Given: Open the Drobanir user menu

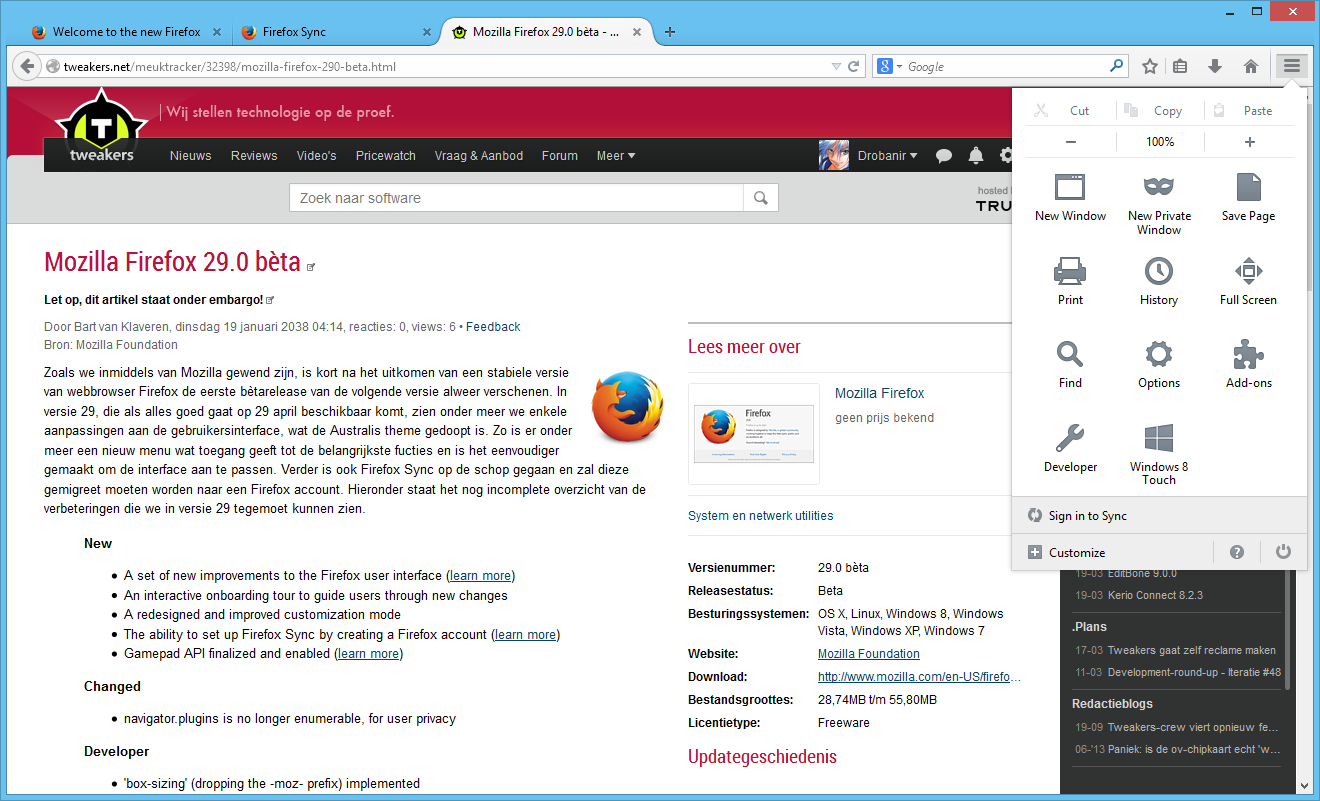Looking at the screenshot, I should point(888,155).
